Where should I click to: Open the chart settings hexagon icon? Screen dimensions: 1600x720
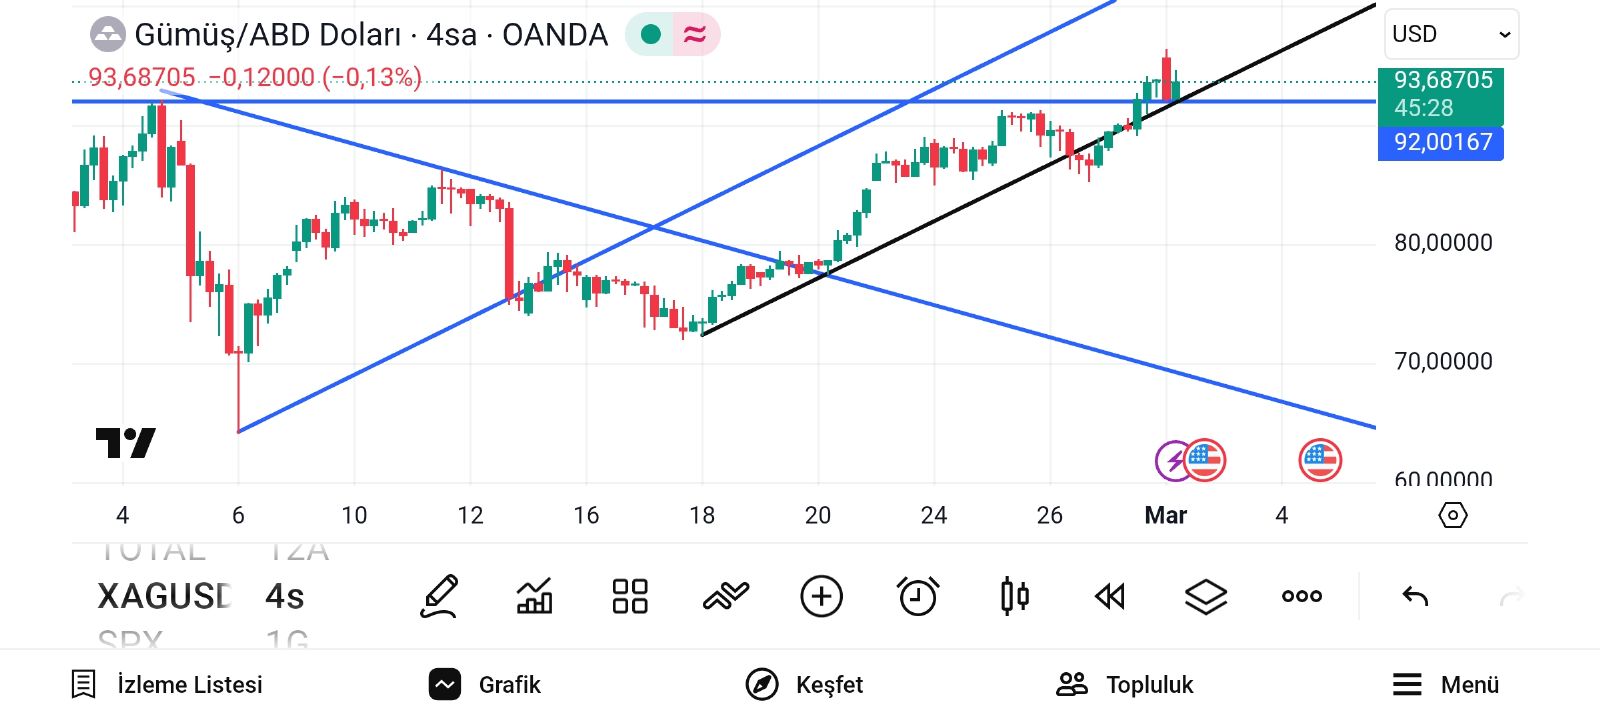tap(1453, 515)
